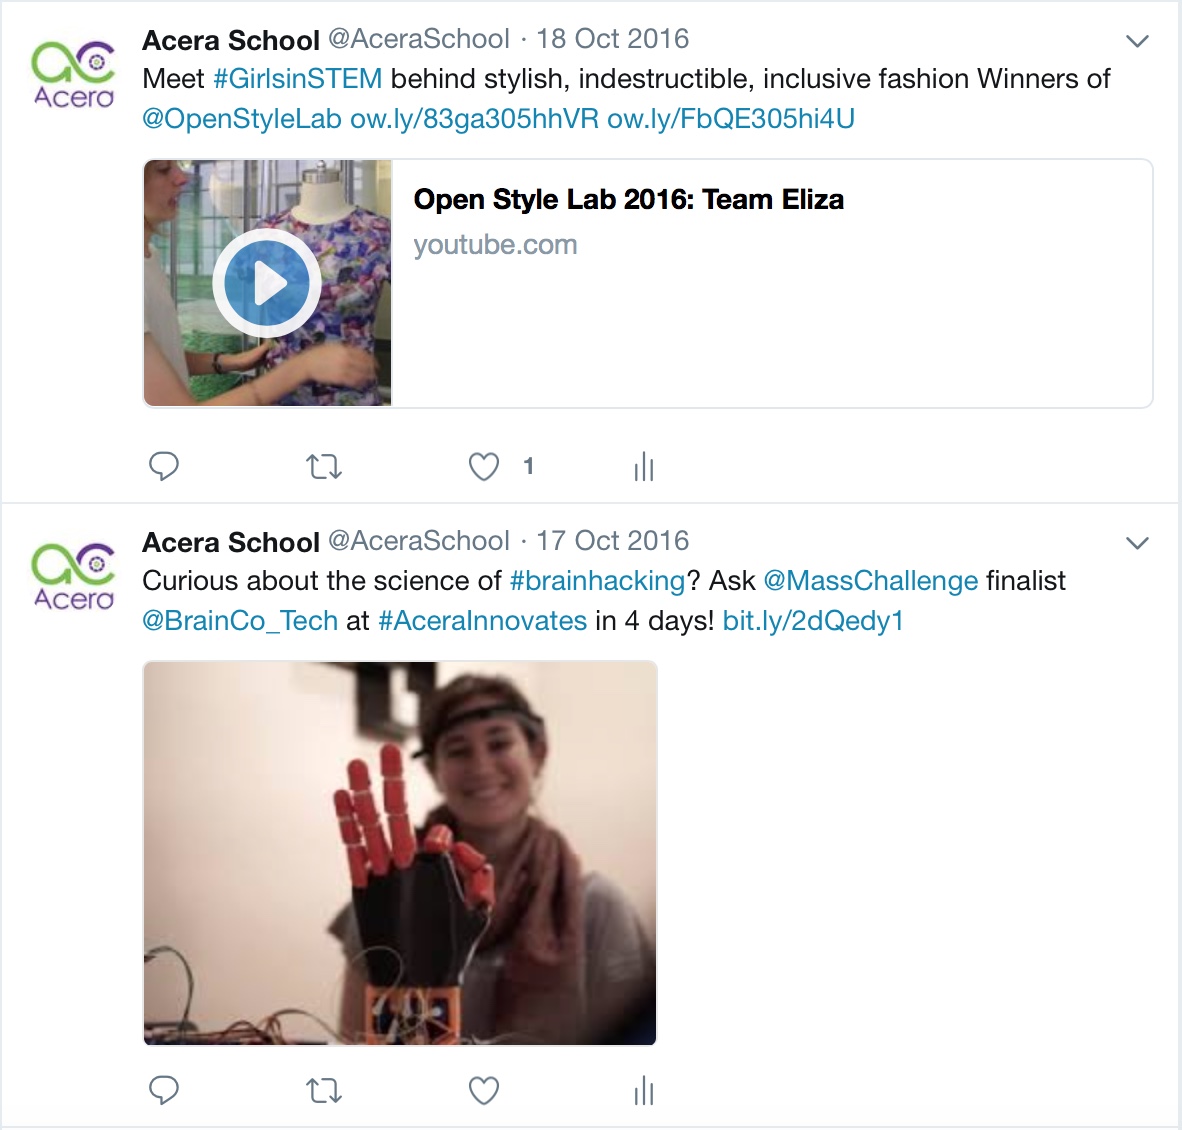
Task: Reply to the 18 Oct 2016 tweet
Action: coord(164,467)
